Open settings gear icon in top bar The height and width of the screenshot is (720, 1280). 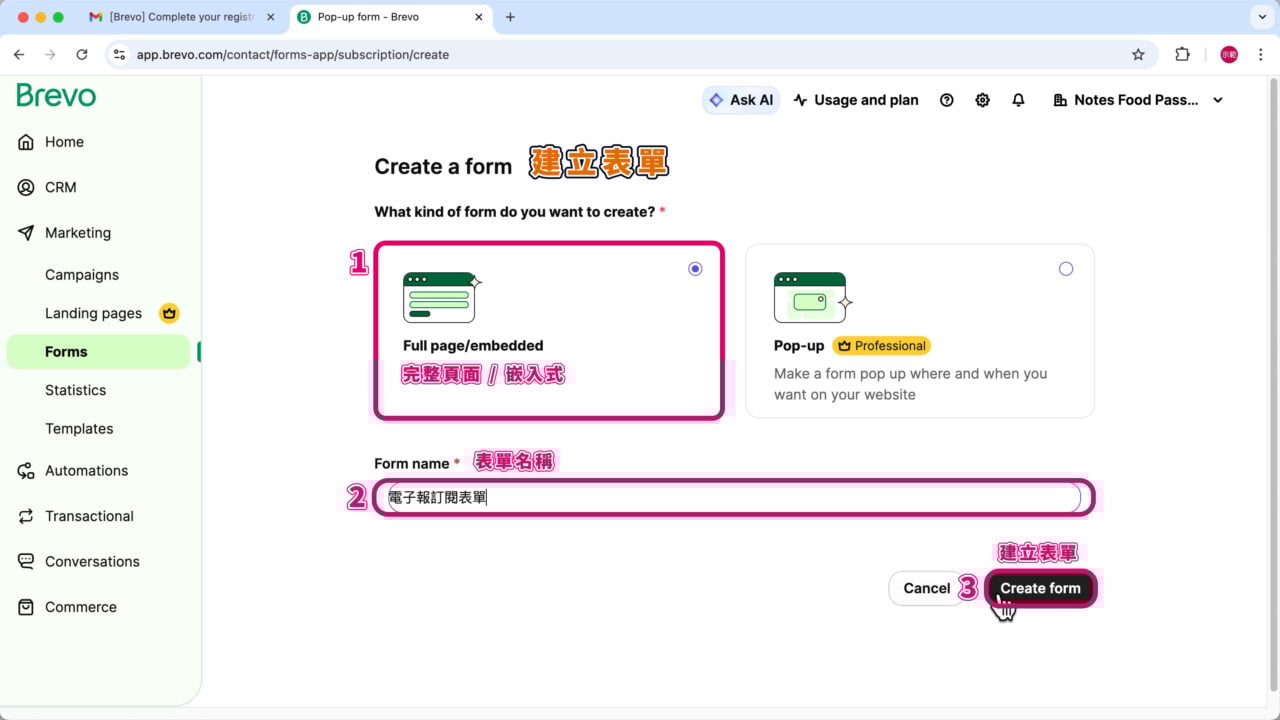click(982, 100)
